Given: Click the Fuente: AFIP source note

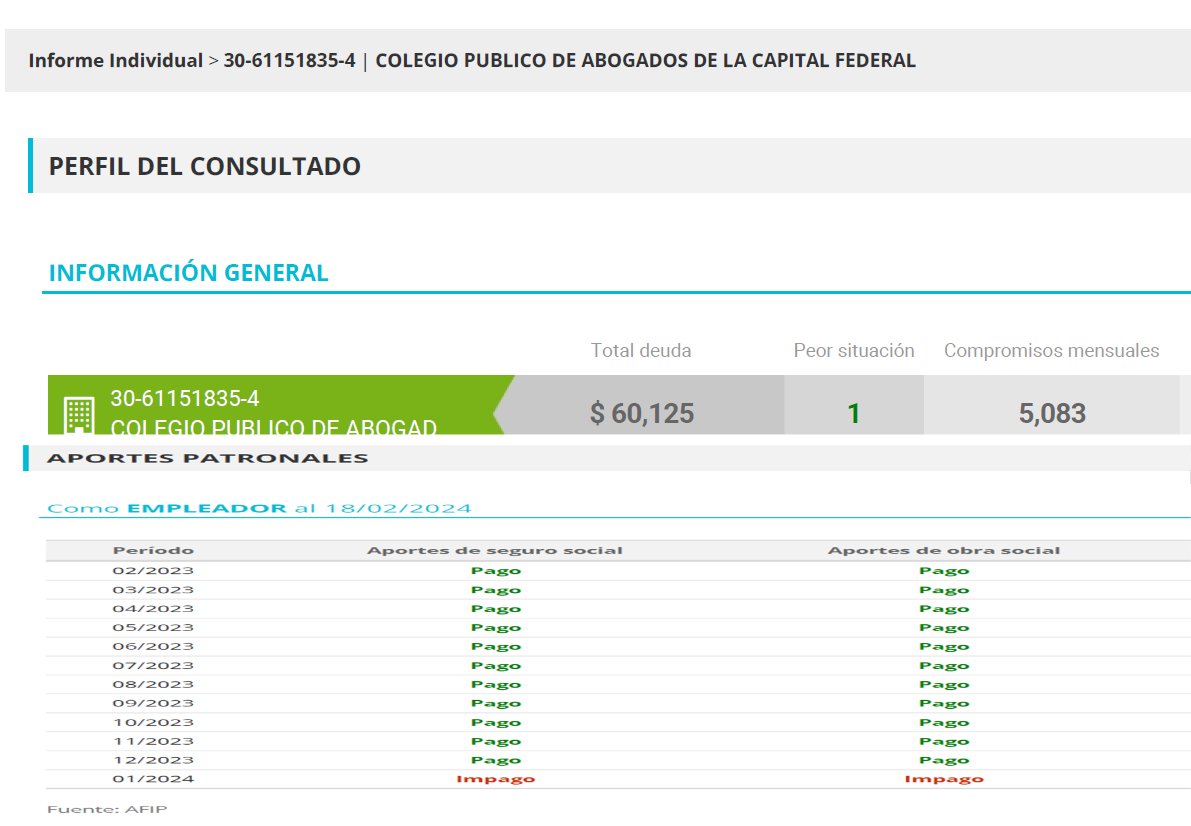Looking at the screenshot, I should pyautogui.click(x=107, y=810).
